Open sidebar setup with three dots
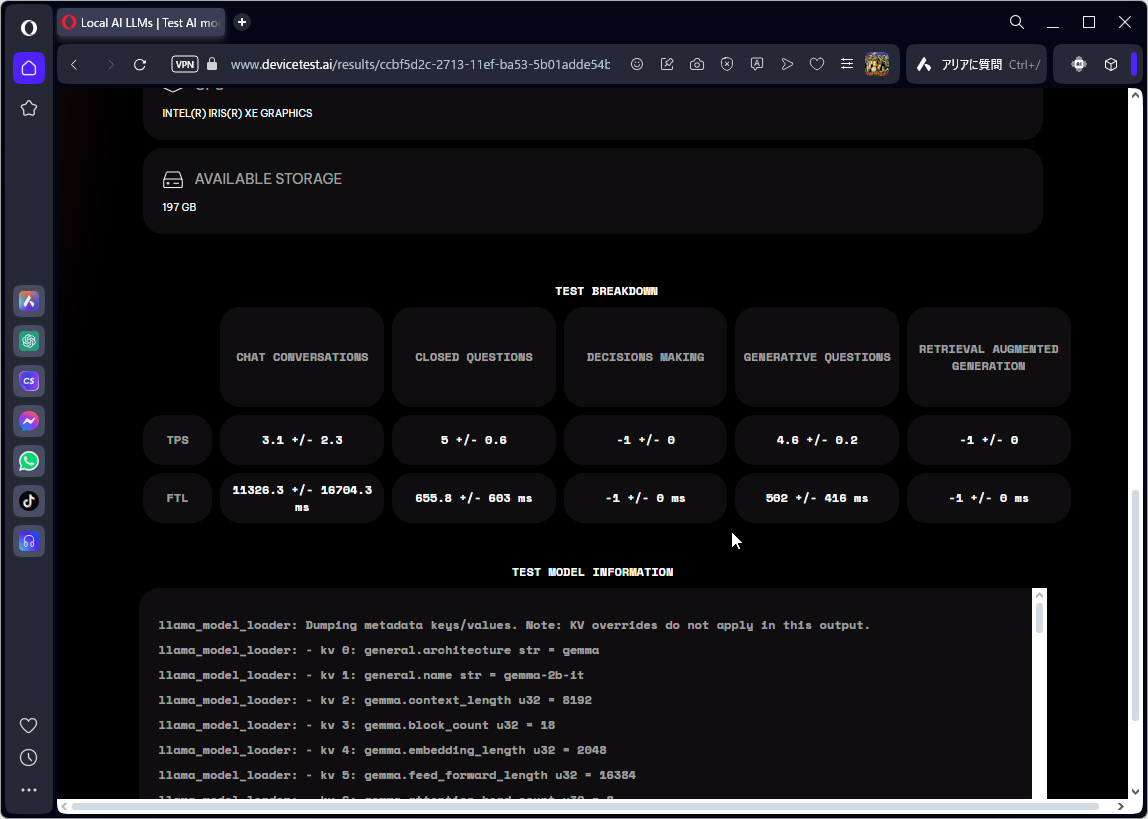 (28, 789)
